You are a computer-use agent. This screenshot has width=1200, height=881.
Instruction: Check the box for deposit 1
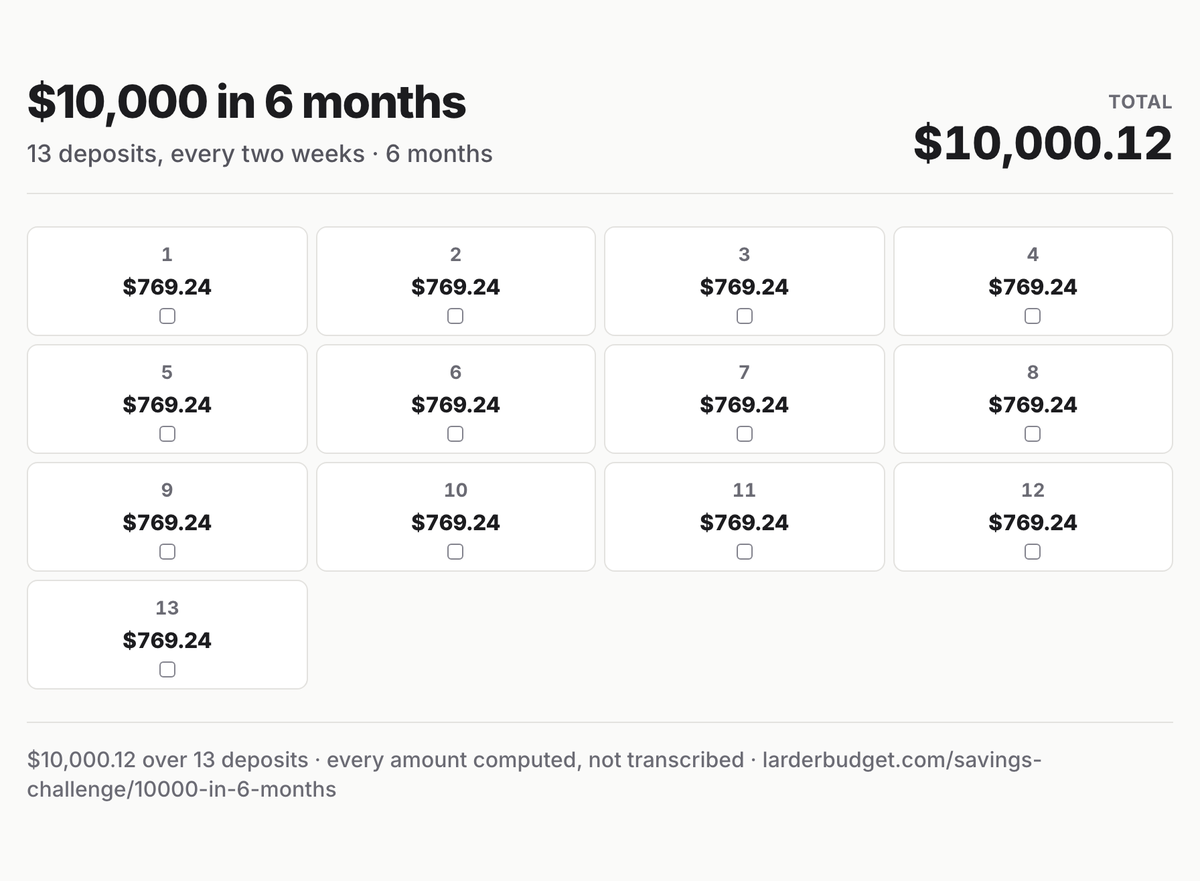click(167, 316)
